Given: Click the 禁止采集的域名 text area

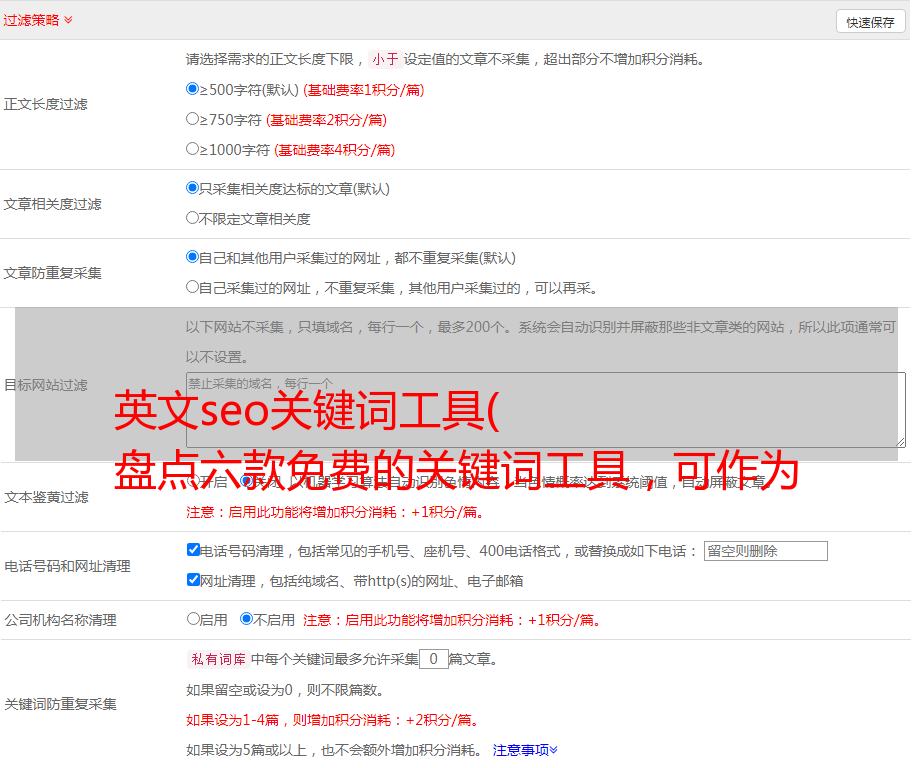Looking at the screenshot, I should pos(545,410).
